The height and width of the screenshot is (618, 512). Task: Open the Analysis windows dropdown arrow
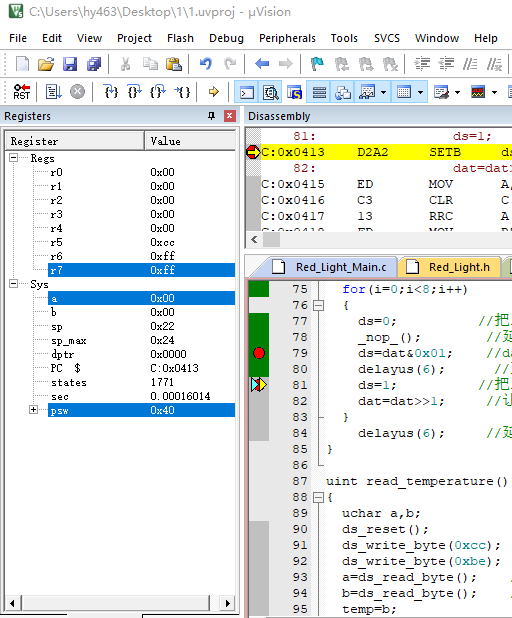494,92
